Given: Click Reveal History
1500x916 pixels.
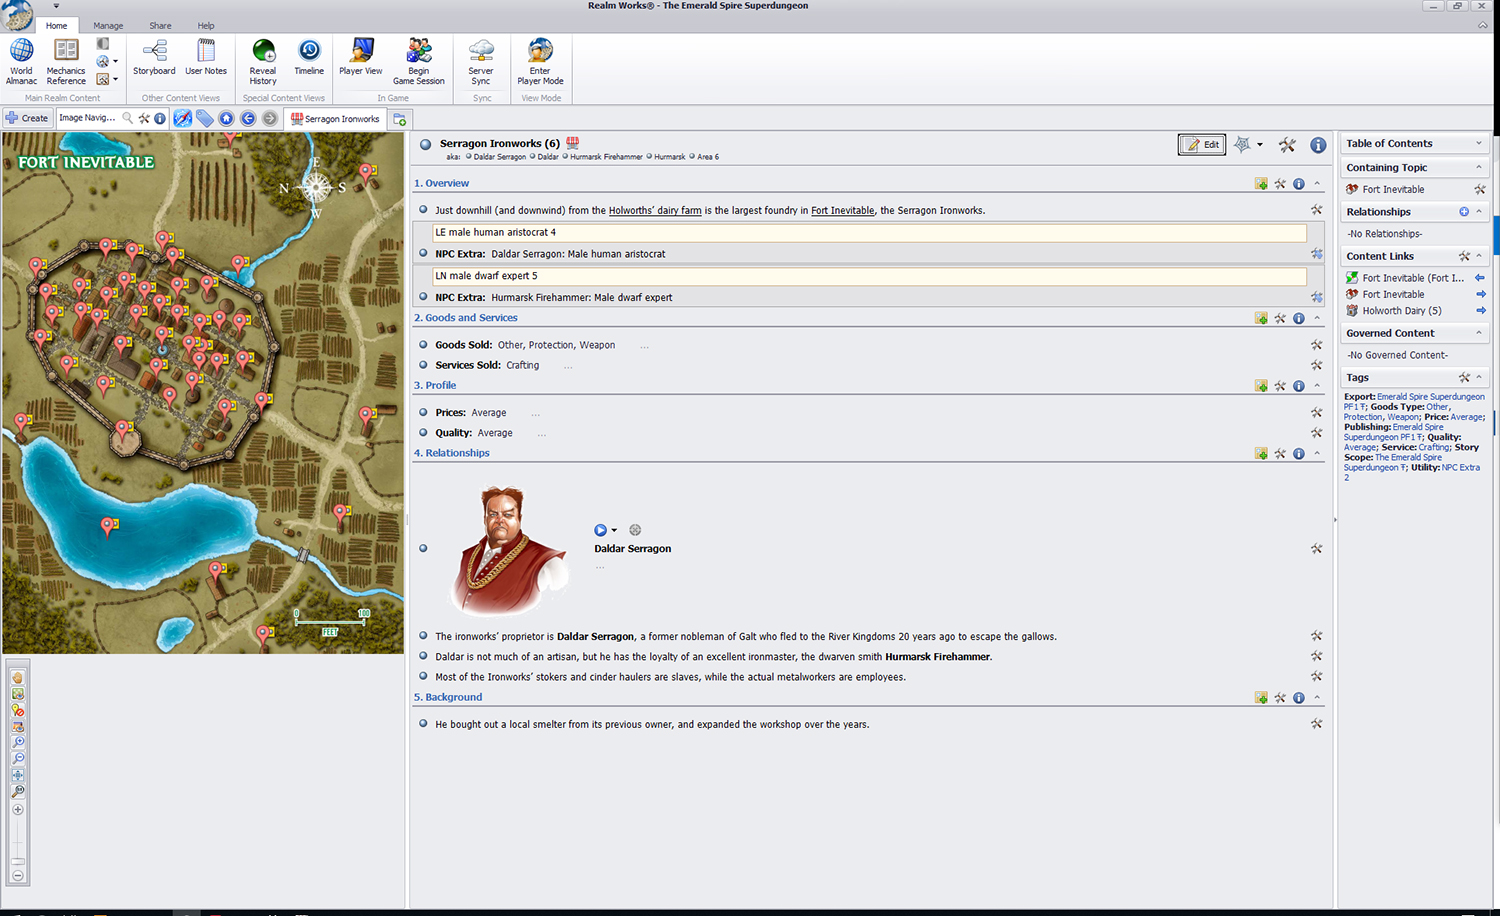Looking at the screenshot, I should point(263,61).
